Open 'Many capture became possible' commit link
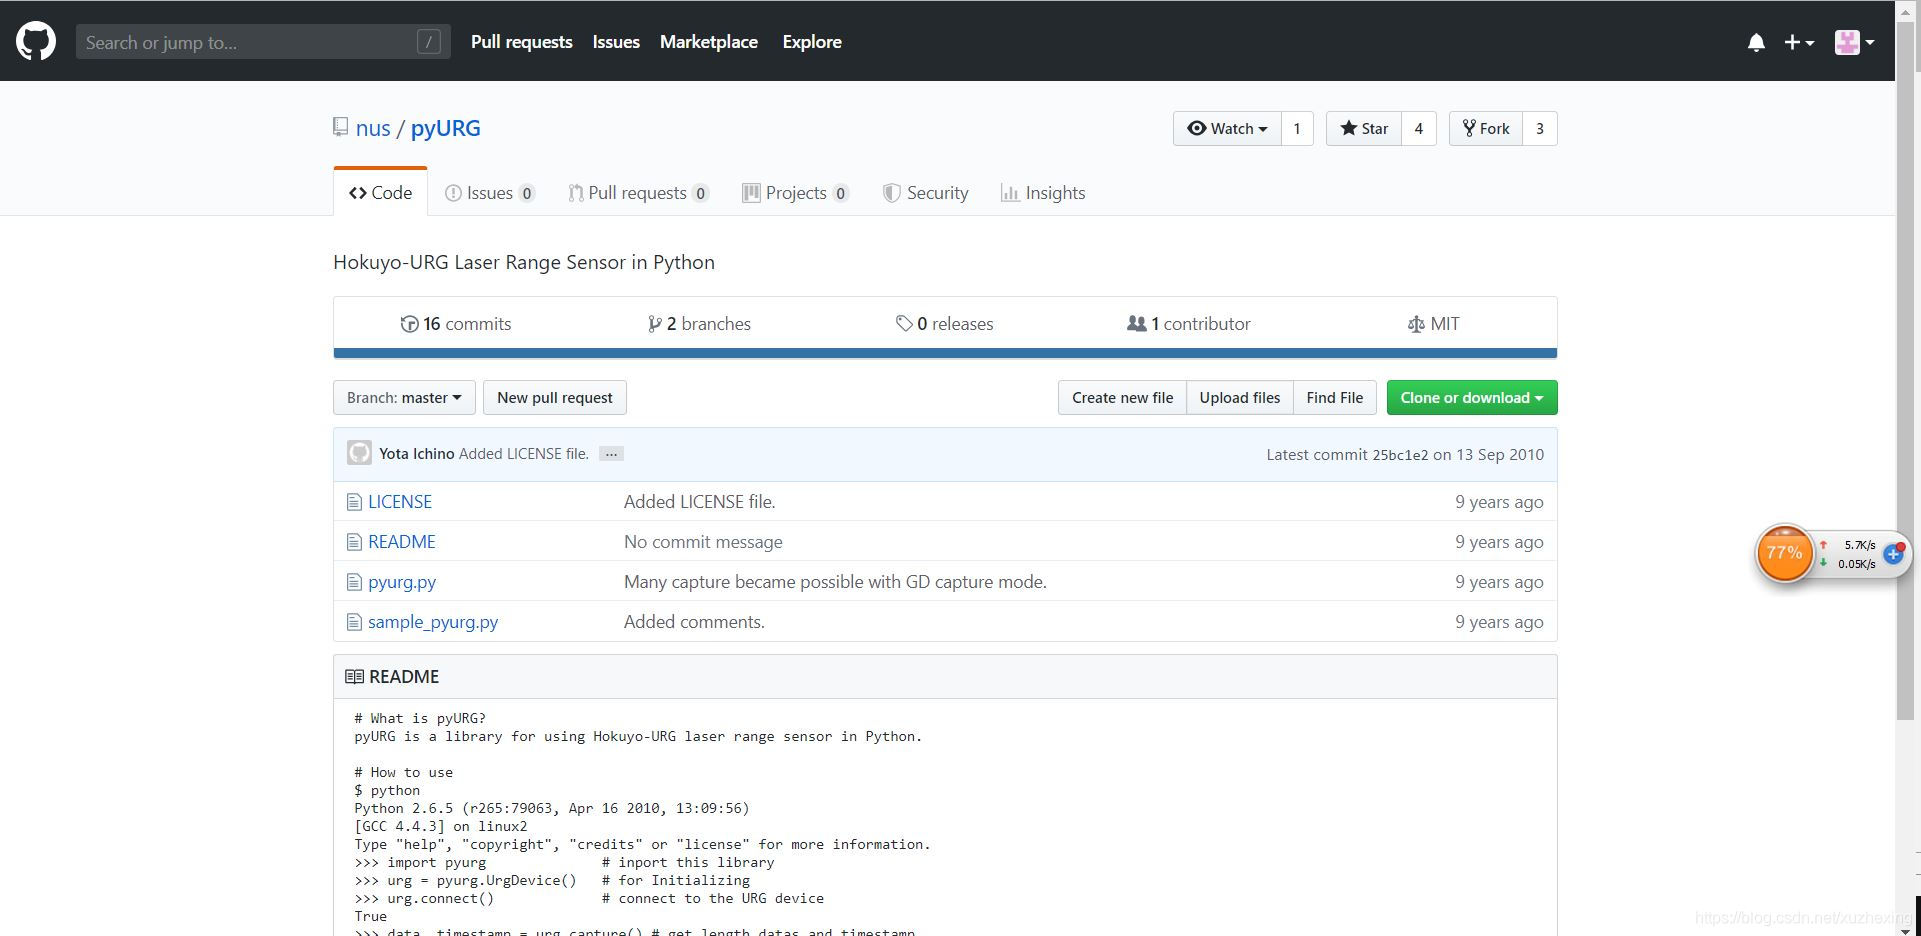This screenshot has height=936, width=1921. 835,582
